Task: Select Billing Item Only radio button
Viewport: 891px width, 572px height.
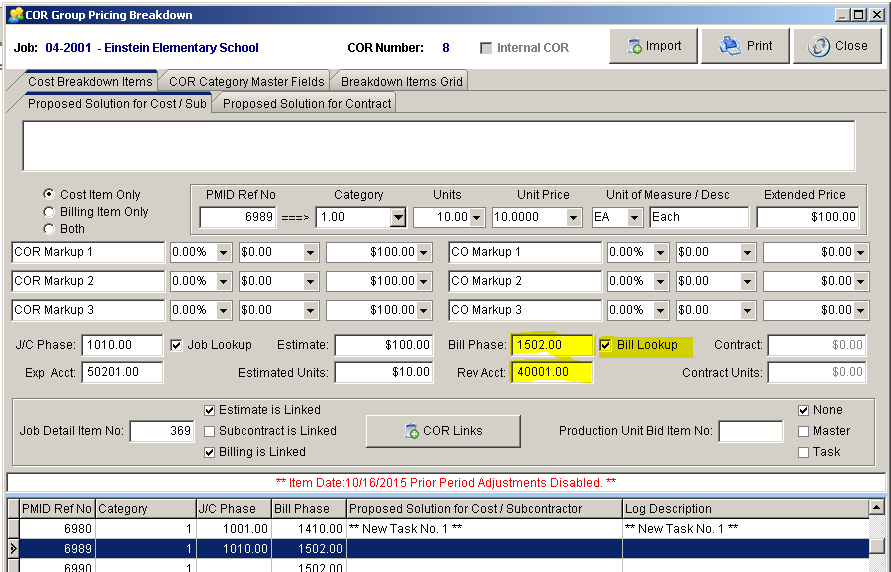Action: pos(49,212)
